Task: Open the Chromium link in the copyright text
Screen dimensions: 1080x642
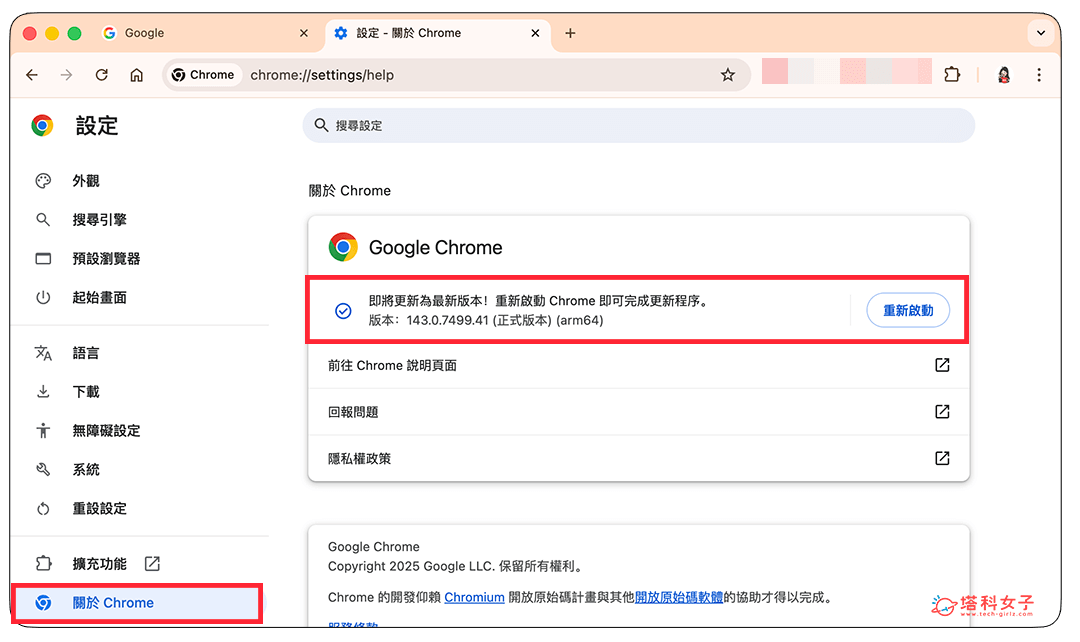Action: click(474, 597)
